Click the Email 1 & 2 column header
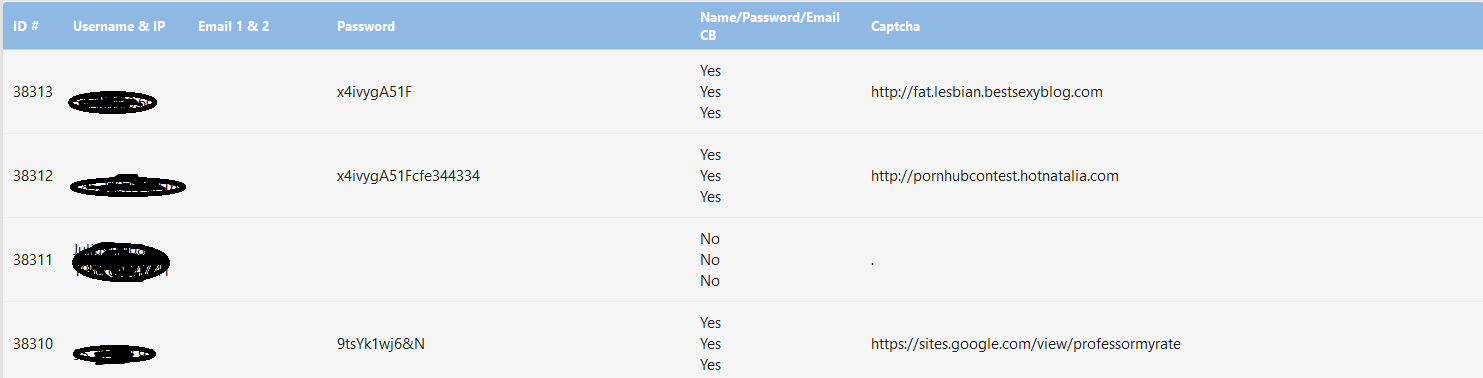The height and width of the screenshot is (378, 1483). pyautogui.click(x=233, y=26)
